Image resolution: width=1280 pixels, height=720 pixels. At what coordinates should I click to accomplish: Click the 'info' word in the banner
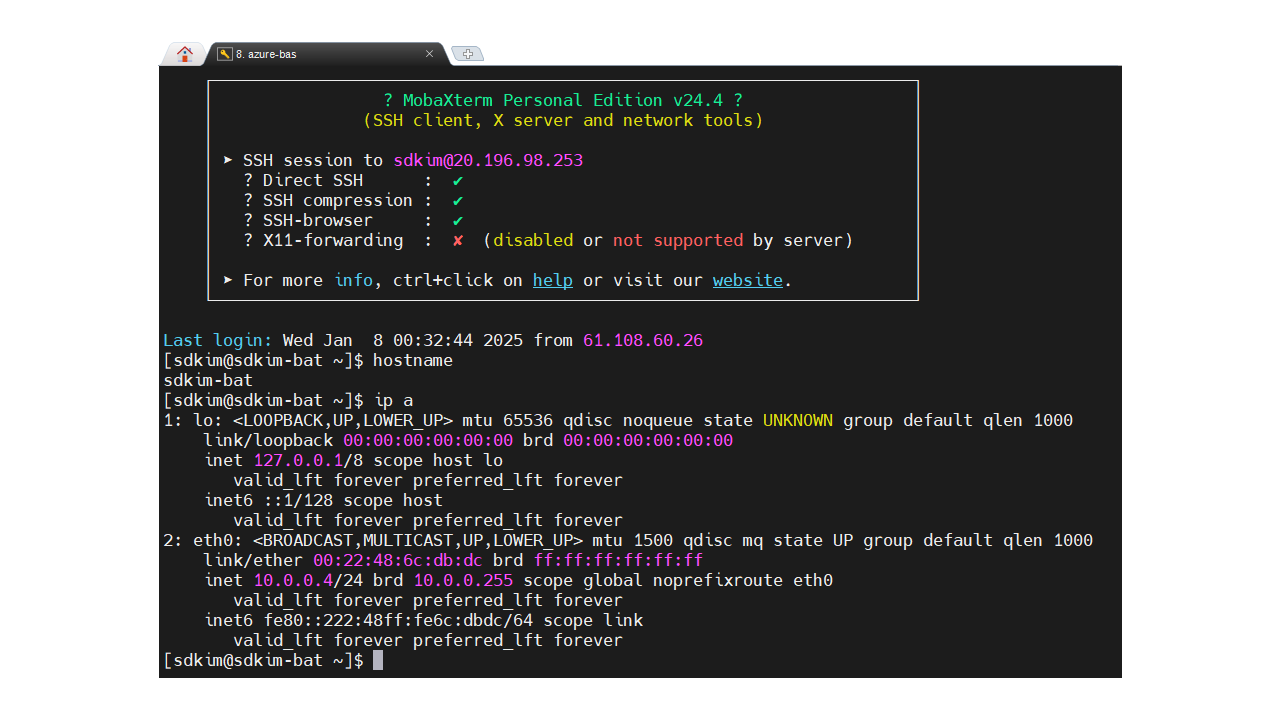[x=353, y=280]
